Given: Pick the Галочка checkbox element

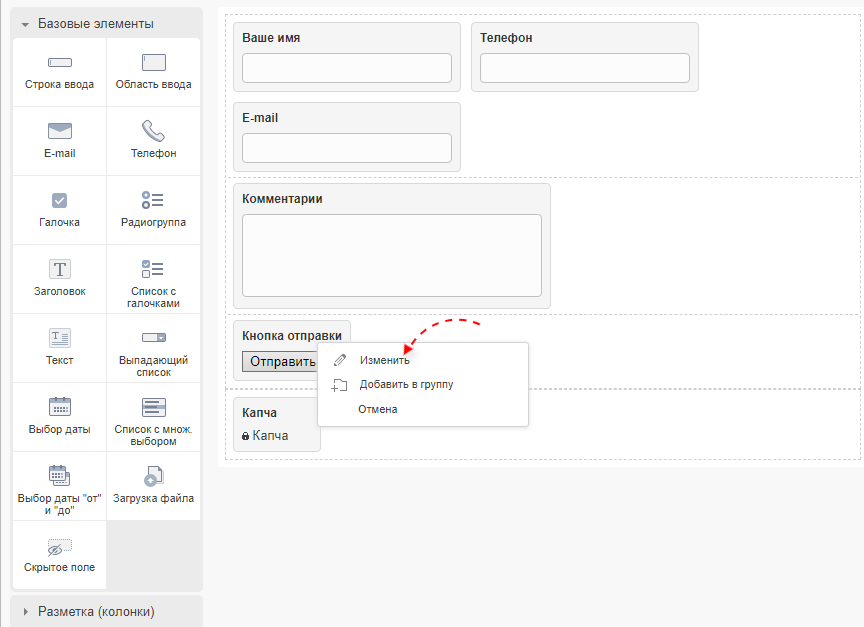Looking at the screenshot, I should click(59, 201).
